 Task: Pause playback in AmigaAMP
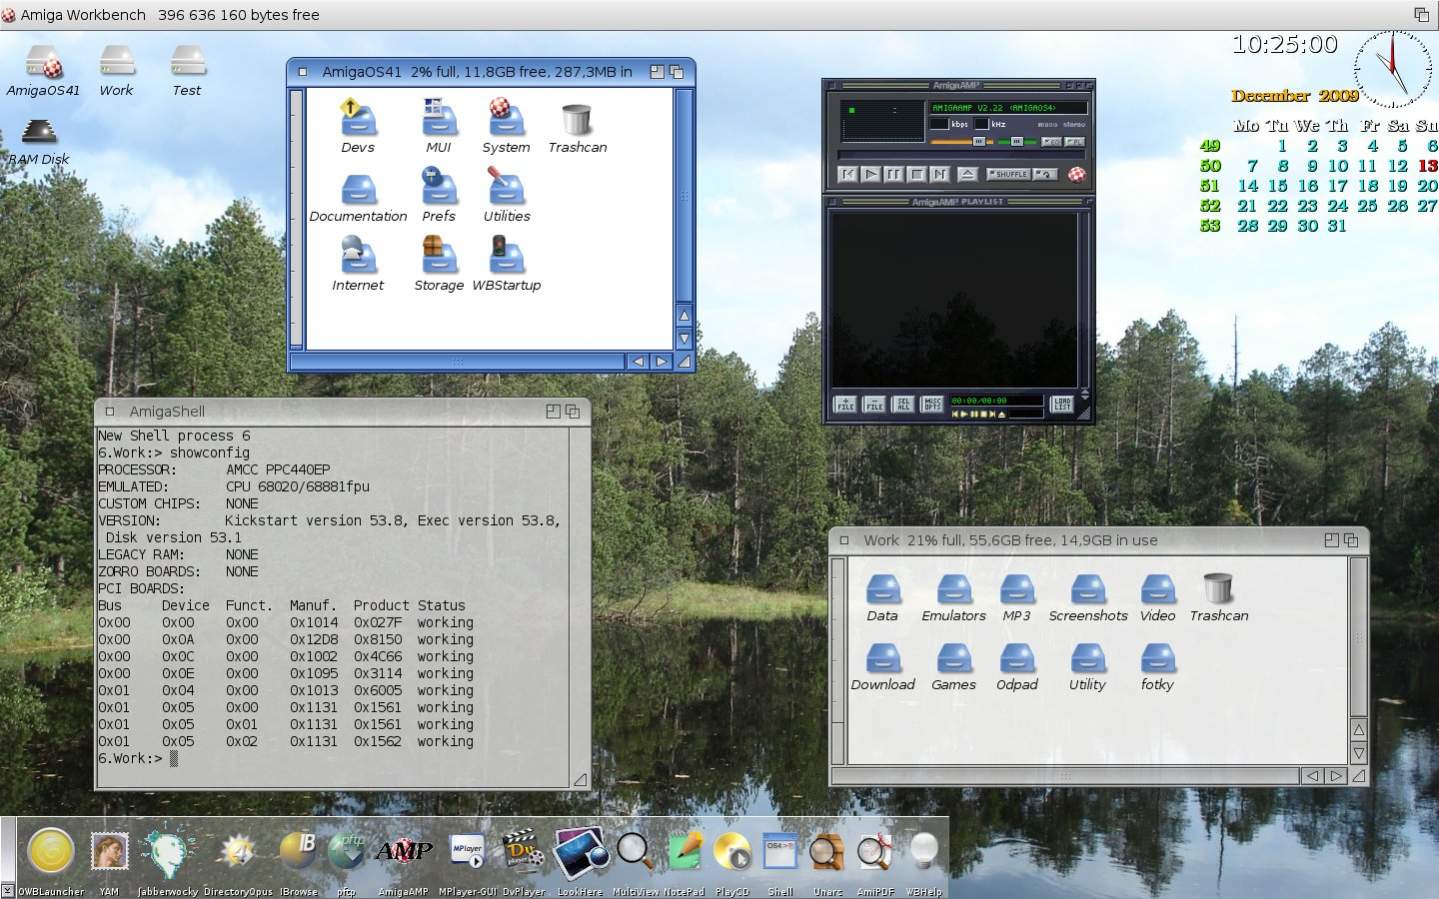coord(893,174)
